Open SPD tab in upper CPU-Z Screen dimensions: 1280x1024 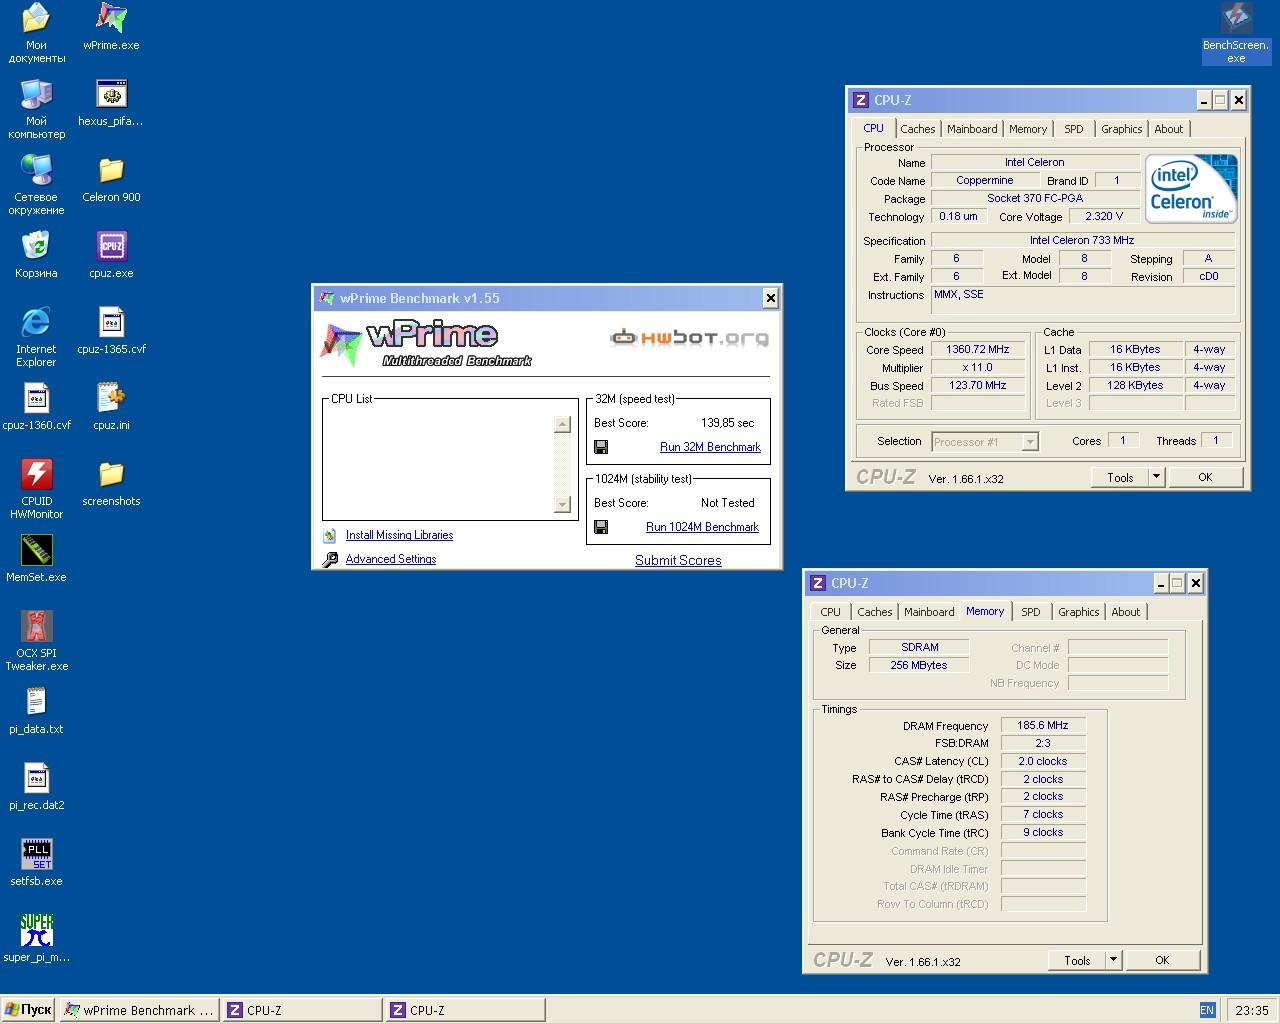pyautogui.click(x=1074, y=129)
